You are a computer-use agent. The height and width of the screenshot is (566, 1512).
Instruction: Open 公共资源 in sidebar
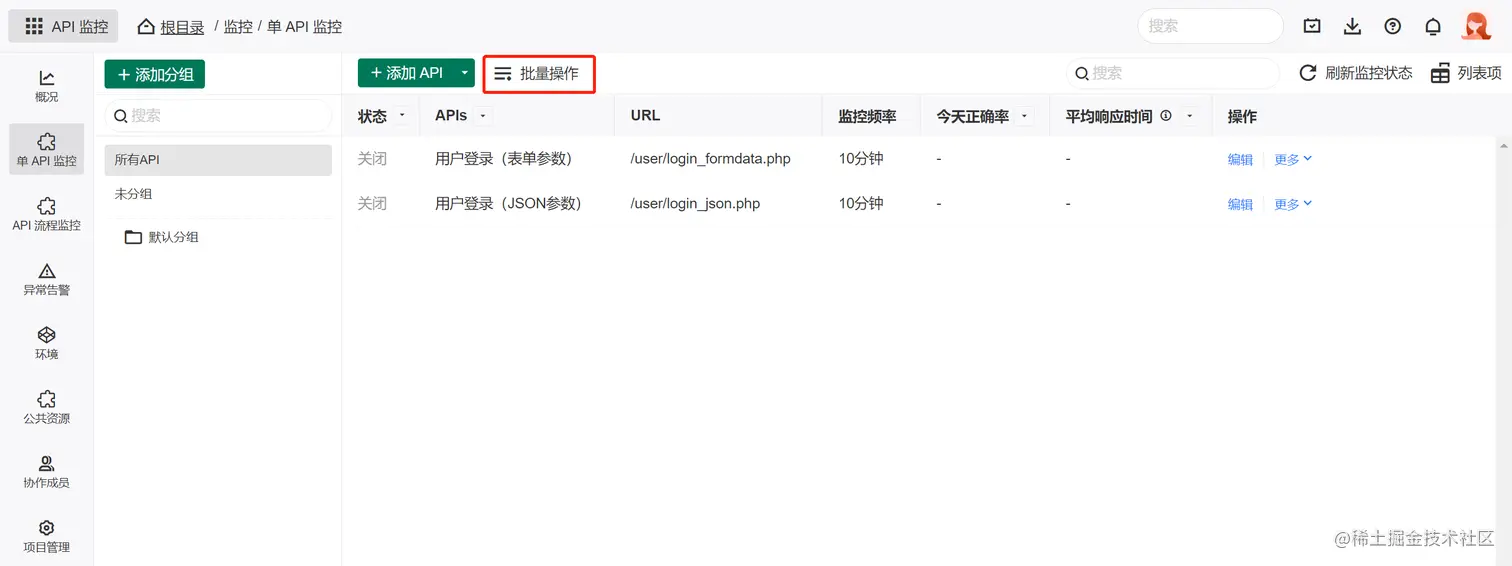point(47,407)
